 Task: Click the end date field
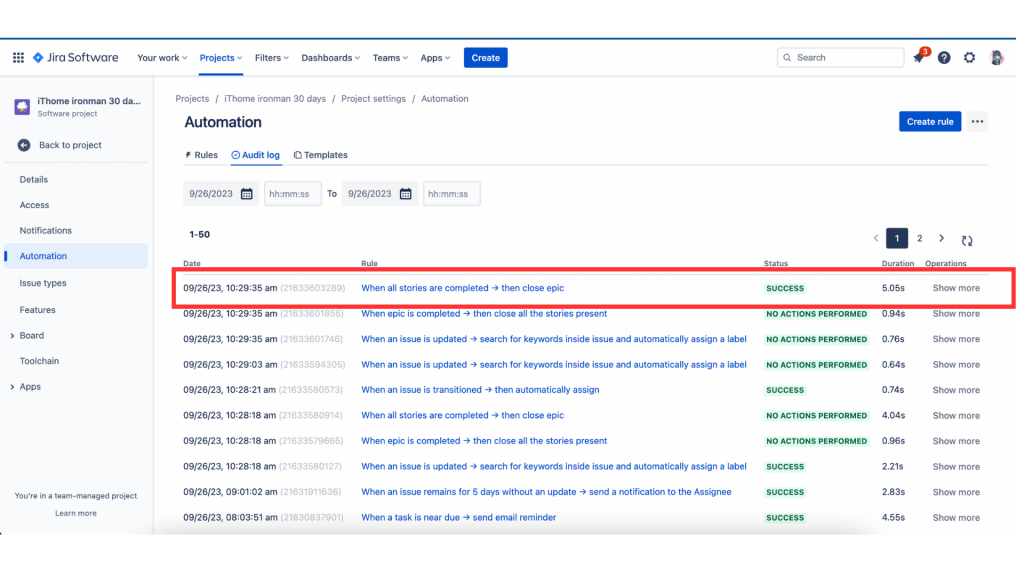pyautogui.click(x=380, y=194)
